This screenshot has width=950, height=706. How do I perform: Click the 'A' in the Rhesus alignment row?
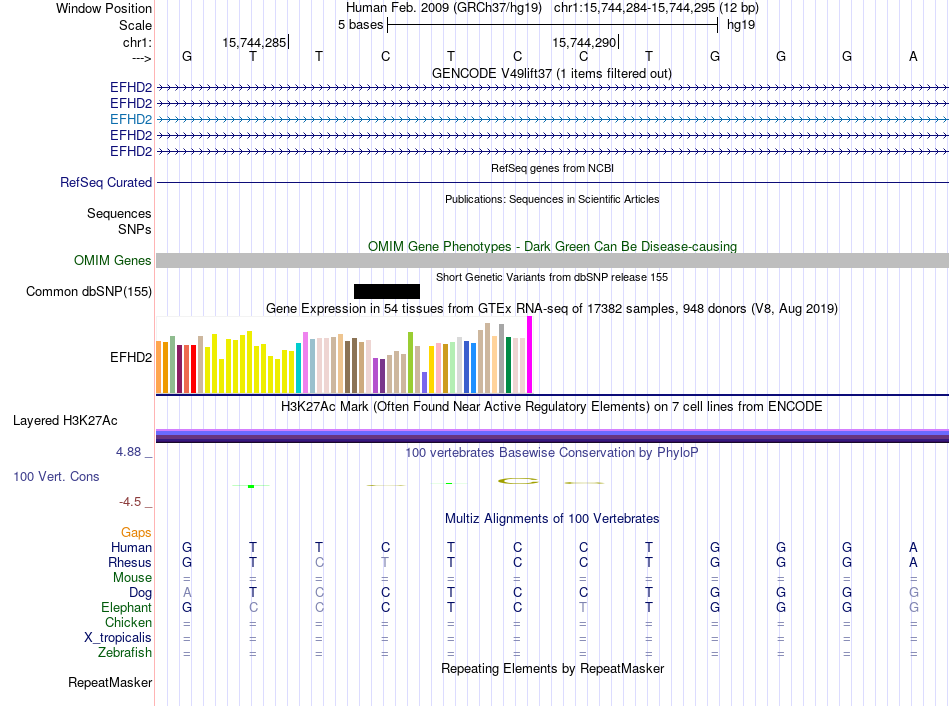click(913, 562)
